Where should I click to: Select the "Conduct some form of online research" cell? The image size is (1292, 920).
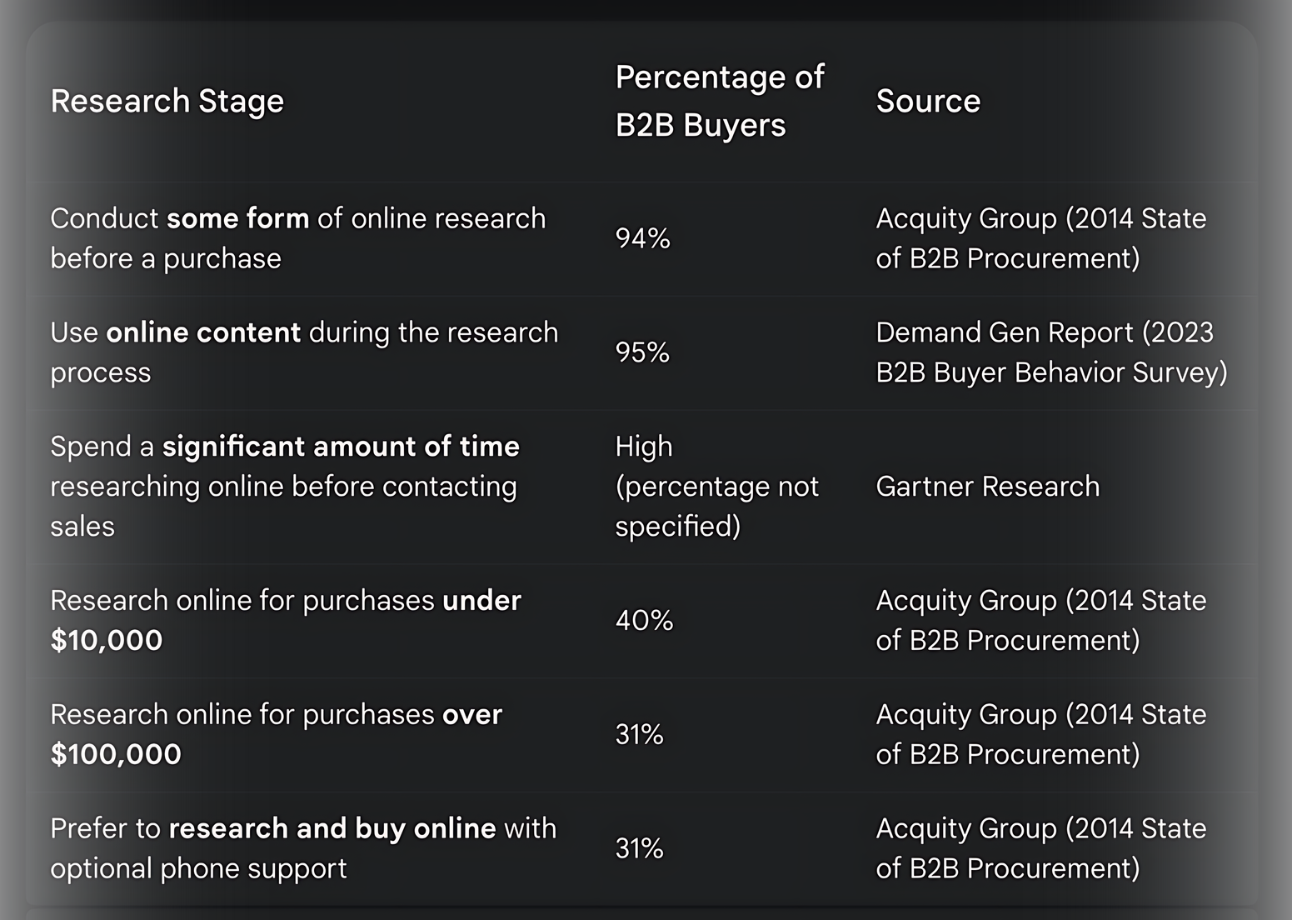[298, 238]
